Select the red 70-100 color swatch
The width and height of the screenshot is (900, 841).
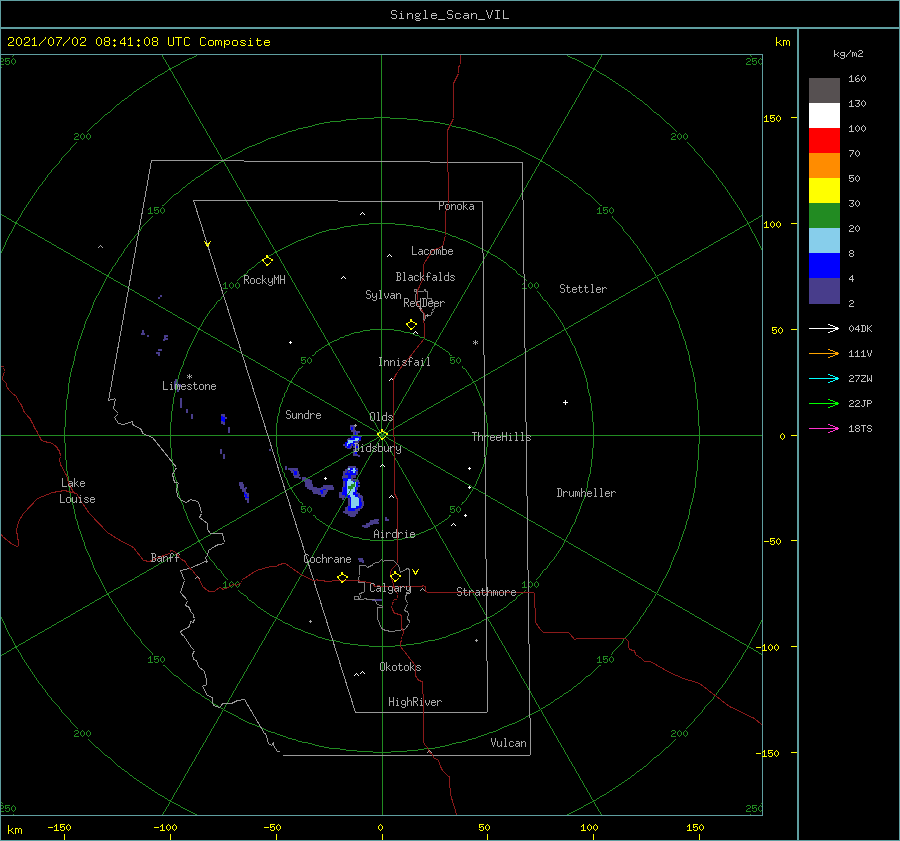coord(824,141)
